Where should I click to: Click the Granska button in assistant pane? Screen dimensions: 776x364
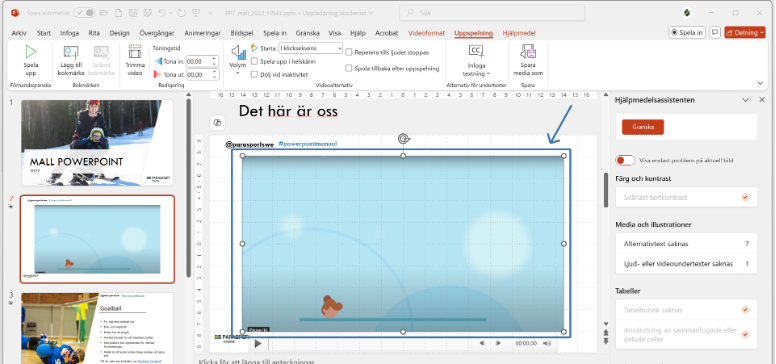642,127
